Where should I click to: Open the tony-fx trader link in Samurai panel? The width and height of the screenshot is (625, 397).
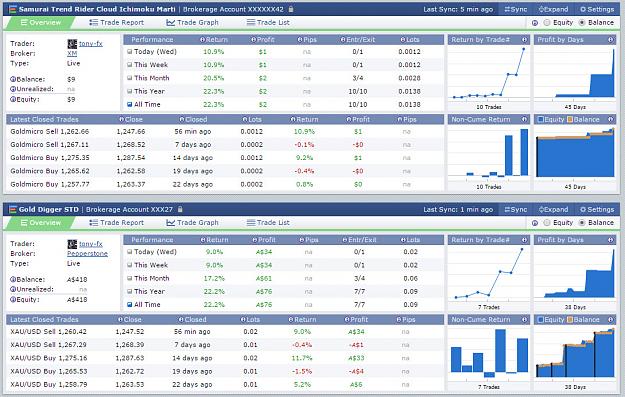click(91, 43)
